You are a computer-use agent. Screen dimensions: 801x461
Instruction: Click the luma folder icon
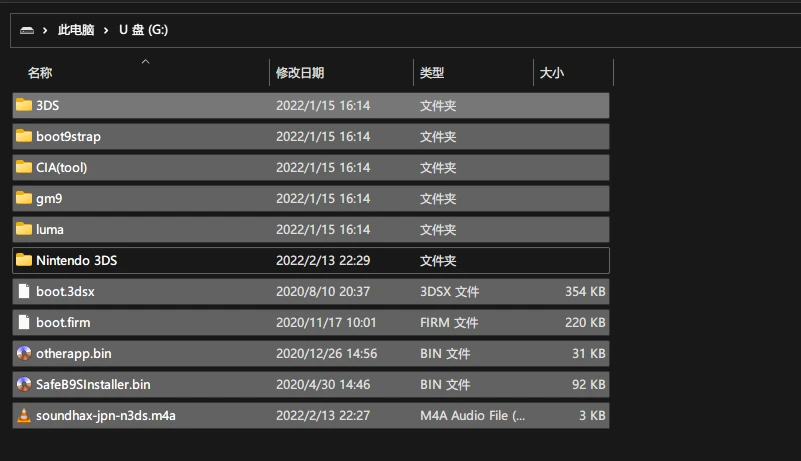[24, 229]
